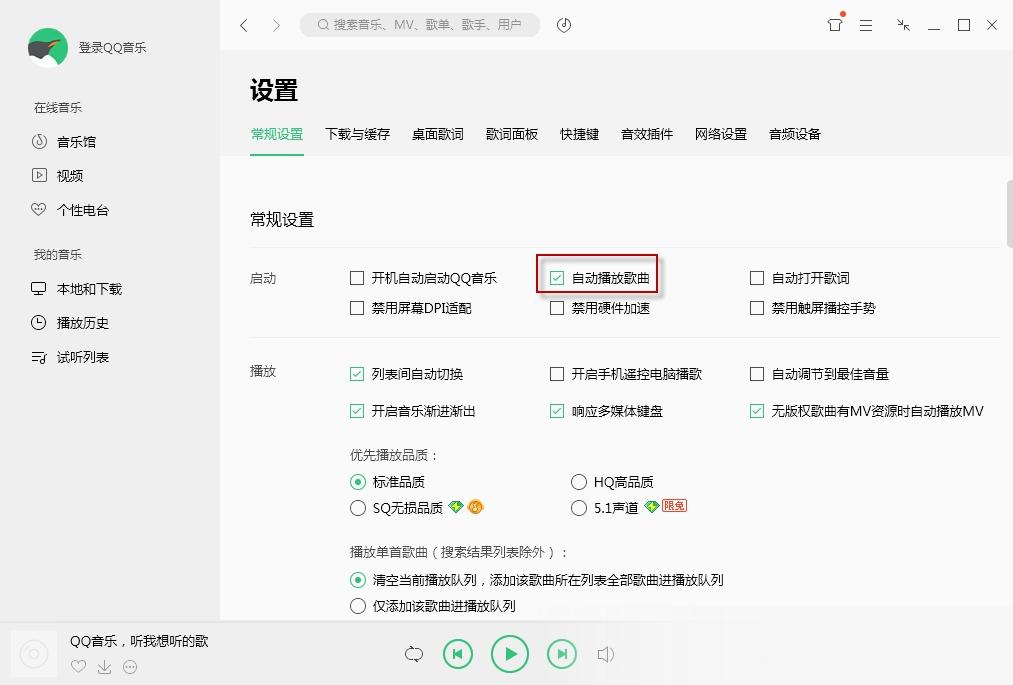Uncheck 无版权歌曲有MV资源时自动播放MV checkbox

point(757,411)
